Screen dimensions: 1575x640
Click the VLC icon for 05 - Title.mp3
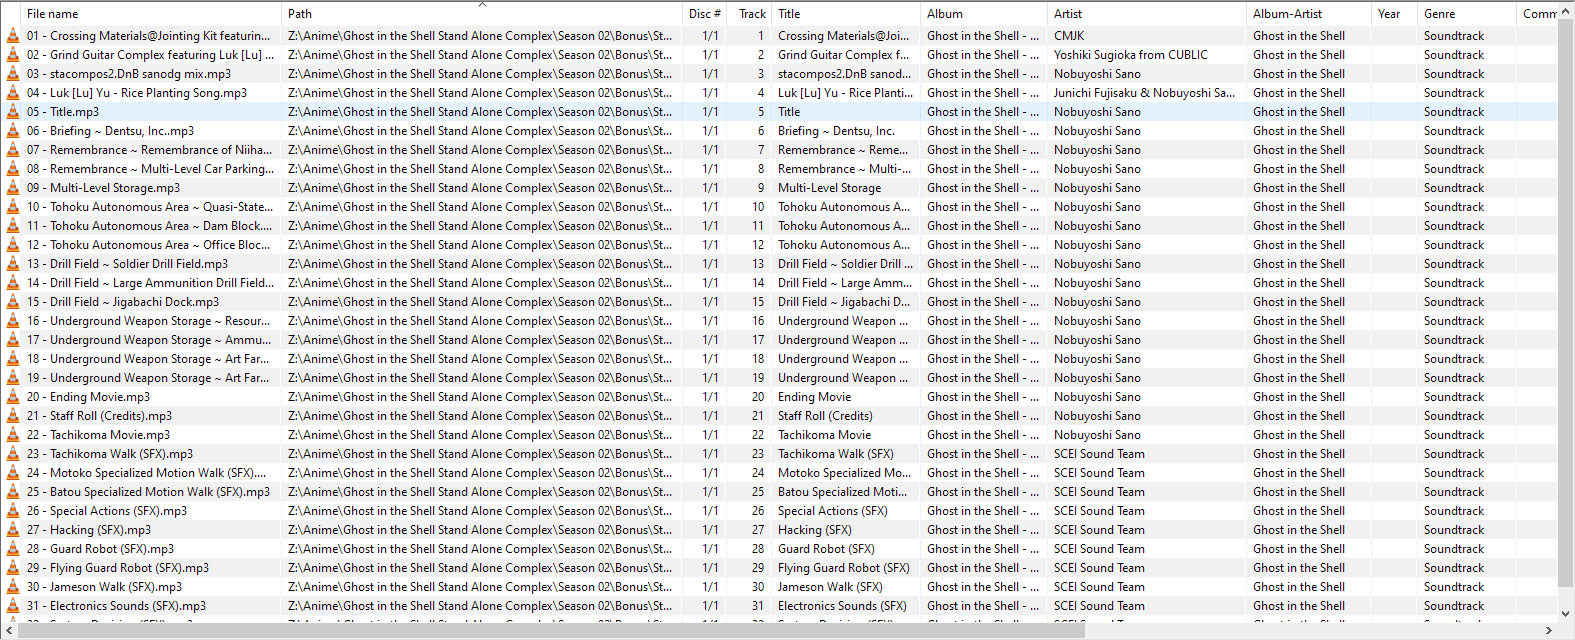pyautogui.click(x=13, y=111)
